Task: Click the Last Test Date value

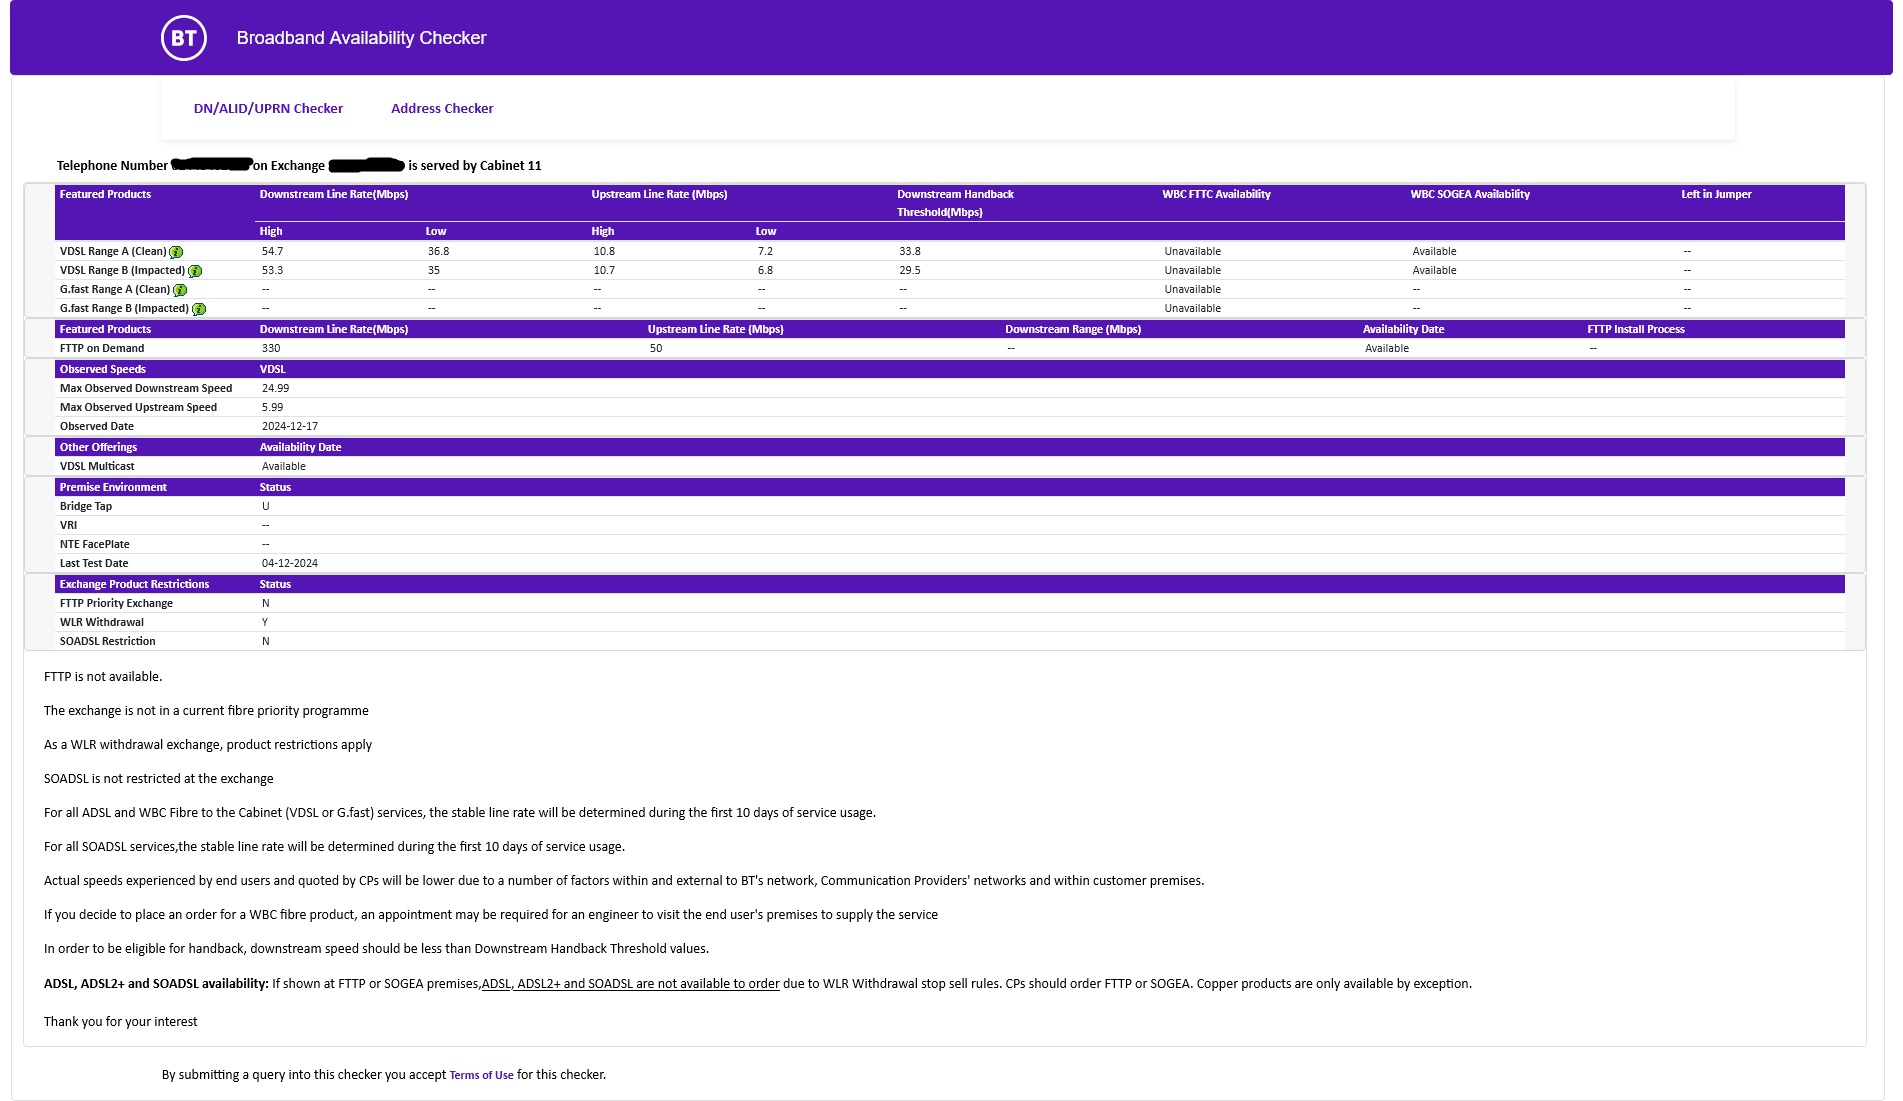Action: tap(289, 563)
